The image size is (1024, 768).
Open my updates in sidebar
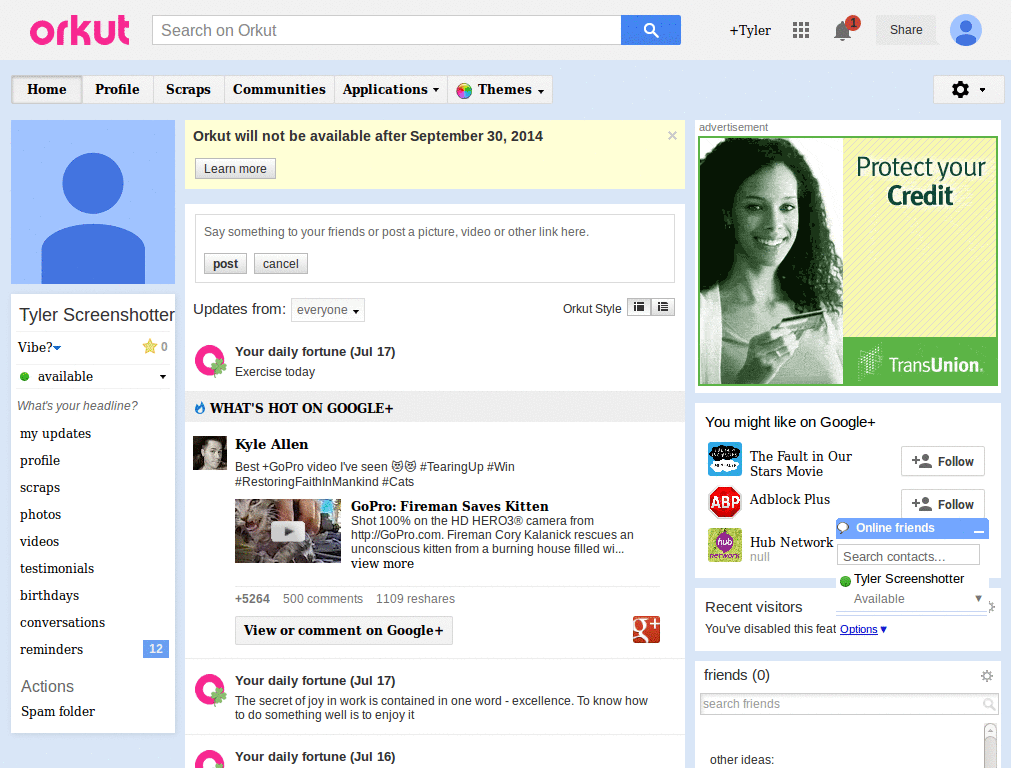tap(56, 434)
